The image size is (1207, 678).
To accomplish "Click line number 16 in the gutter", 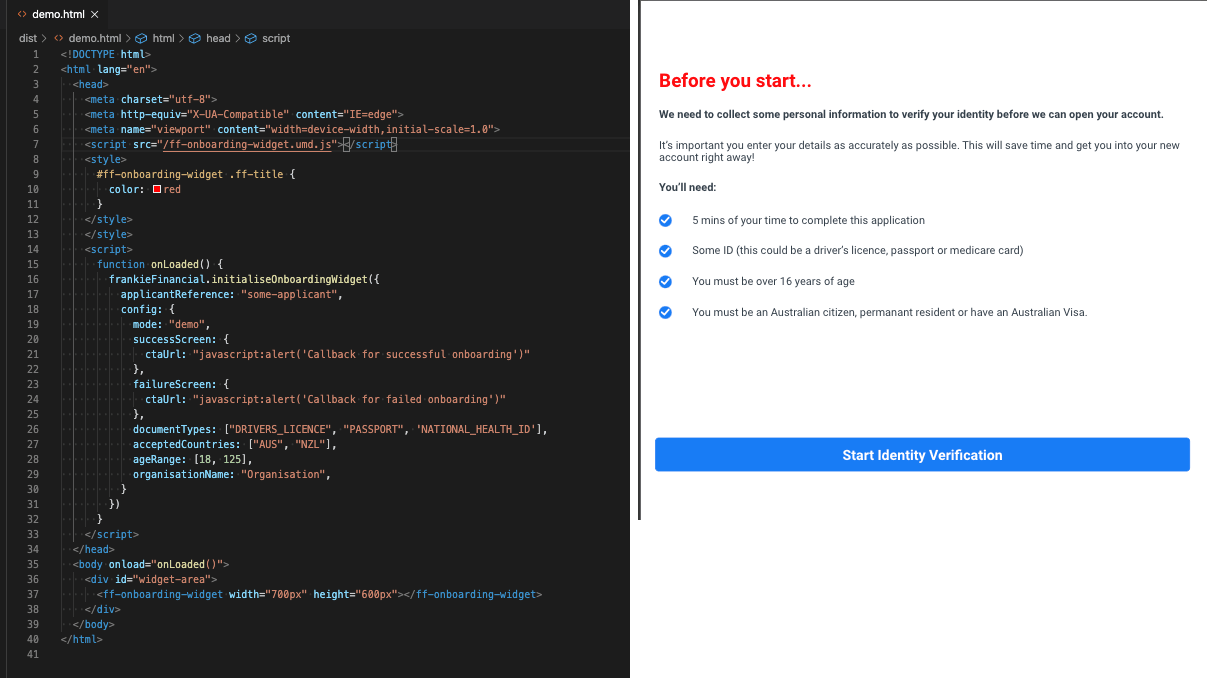I will [x=33, y=279].
